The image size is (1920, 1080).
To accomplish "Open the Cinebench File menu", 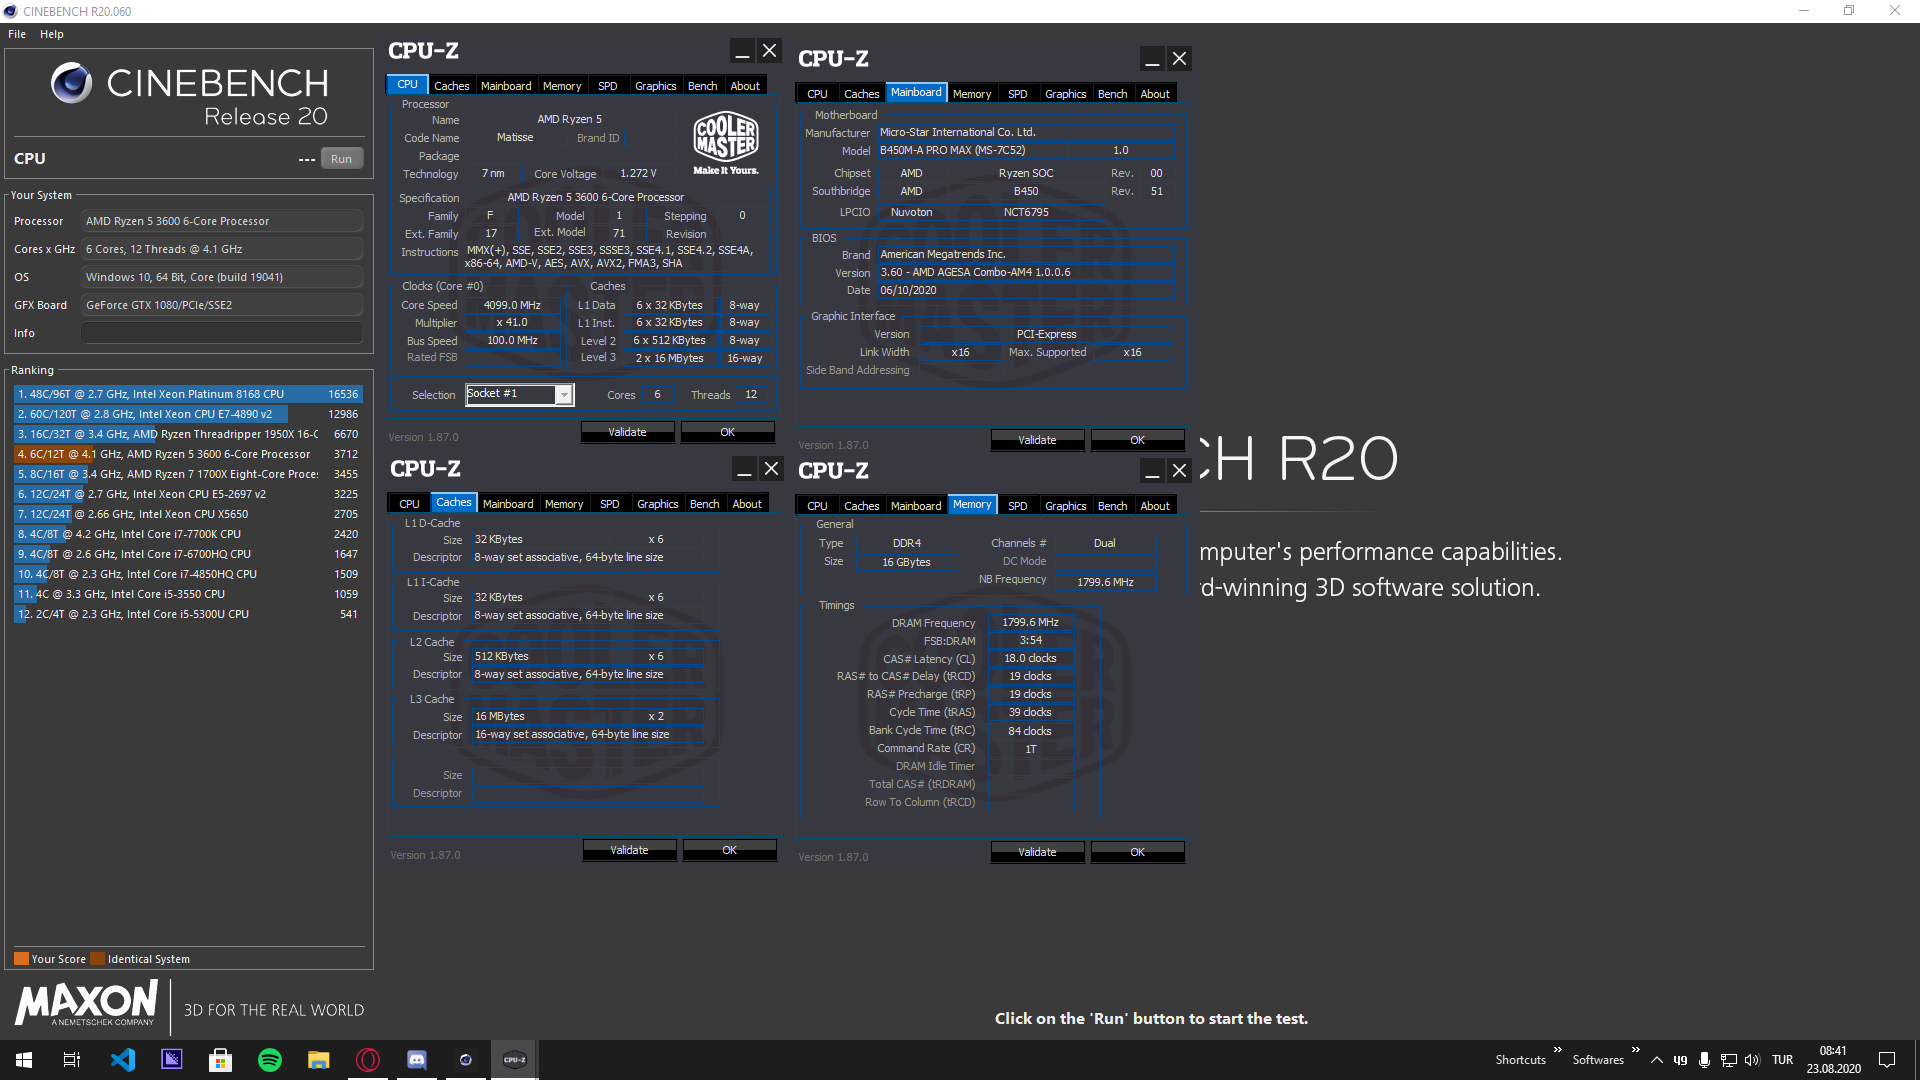I will click(x=17, y=34).
